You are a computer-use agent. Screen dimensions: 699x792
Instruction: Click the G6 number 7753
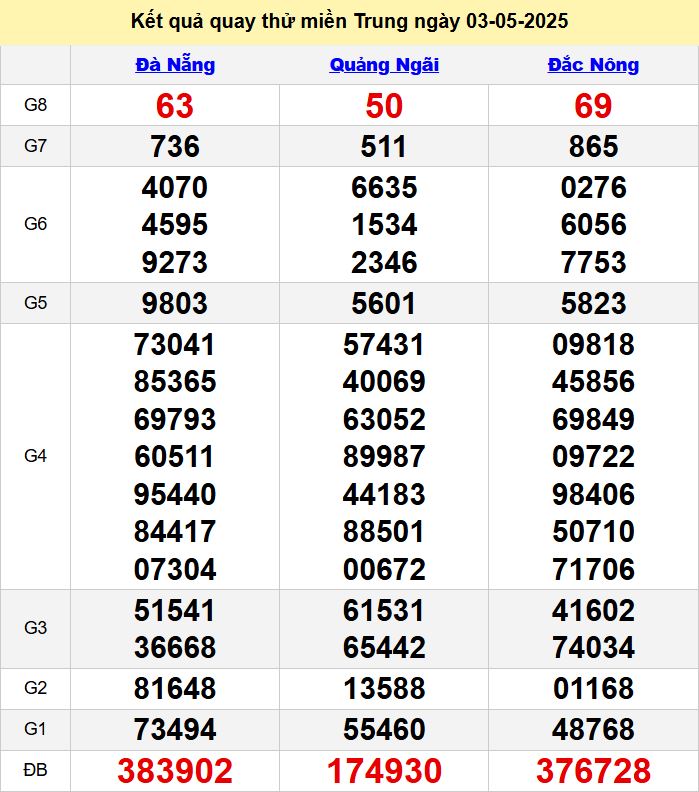pos(593,262)
